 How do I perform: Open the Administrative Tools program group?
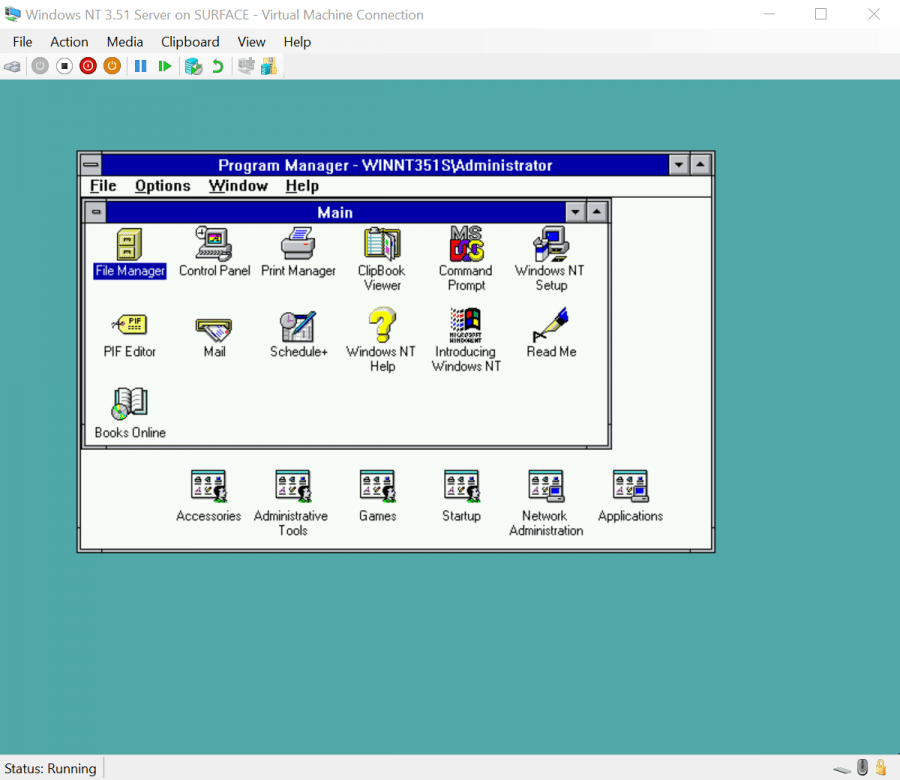pos(291,487)
